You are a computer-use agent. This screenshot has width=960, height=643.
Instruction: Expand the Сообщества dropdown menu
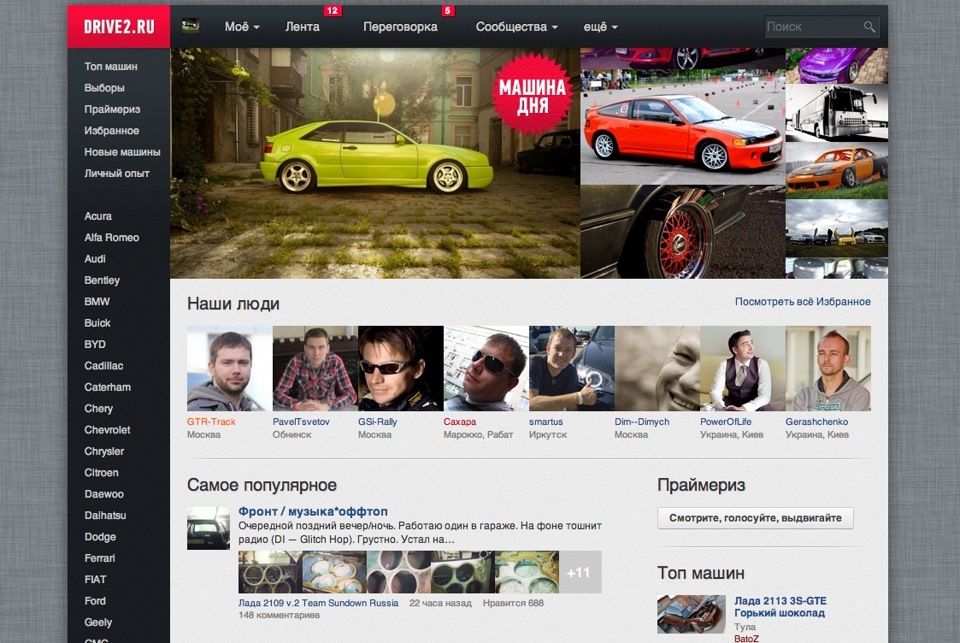(517, 27)
